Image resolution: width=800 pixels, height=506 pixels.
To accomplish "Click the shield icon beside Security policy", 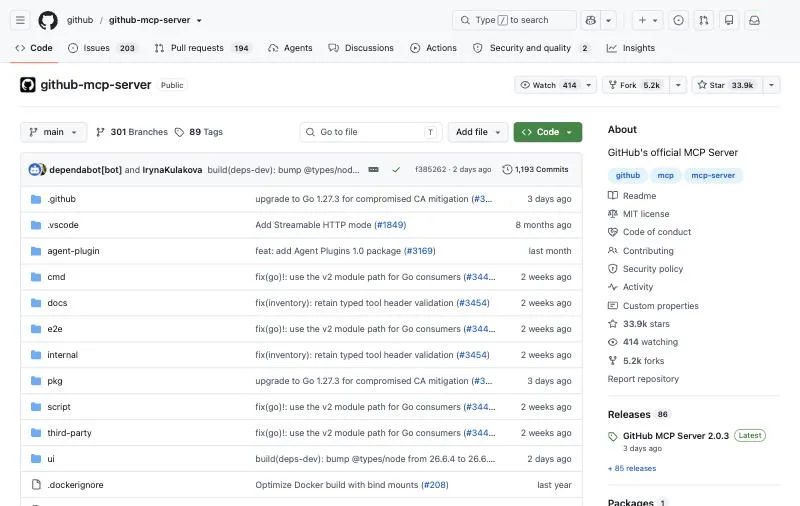I will point(613,269).
